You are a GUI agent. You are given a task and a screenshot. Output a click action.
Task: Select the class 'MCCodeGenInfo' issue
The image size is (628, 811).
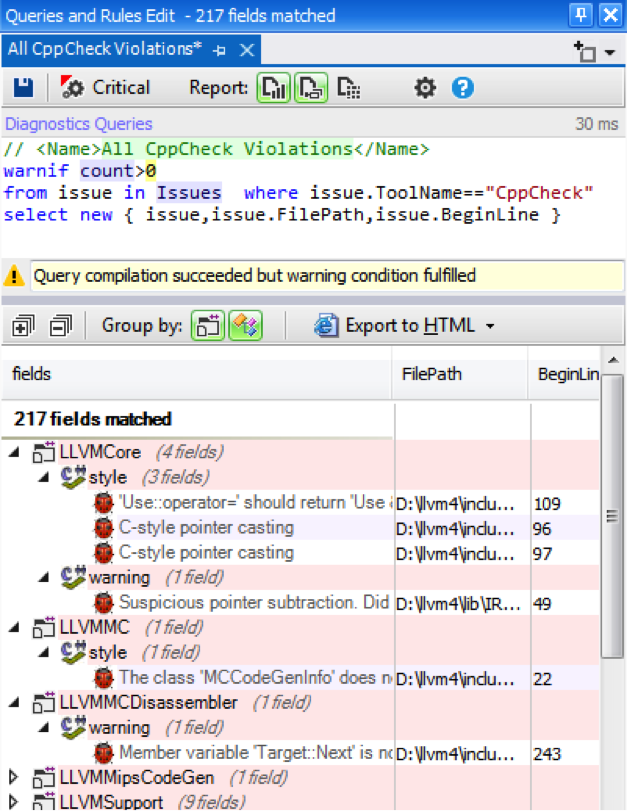click(255, 678)
